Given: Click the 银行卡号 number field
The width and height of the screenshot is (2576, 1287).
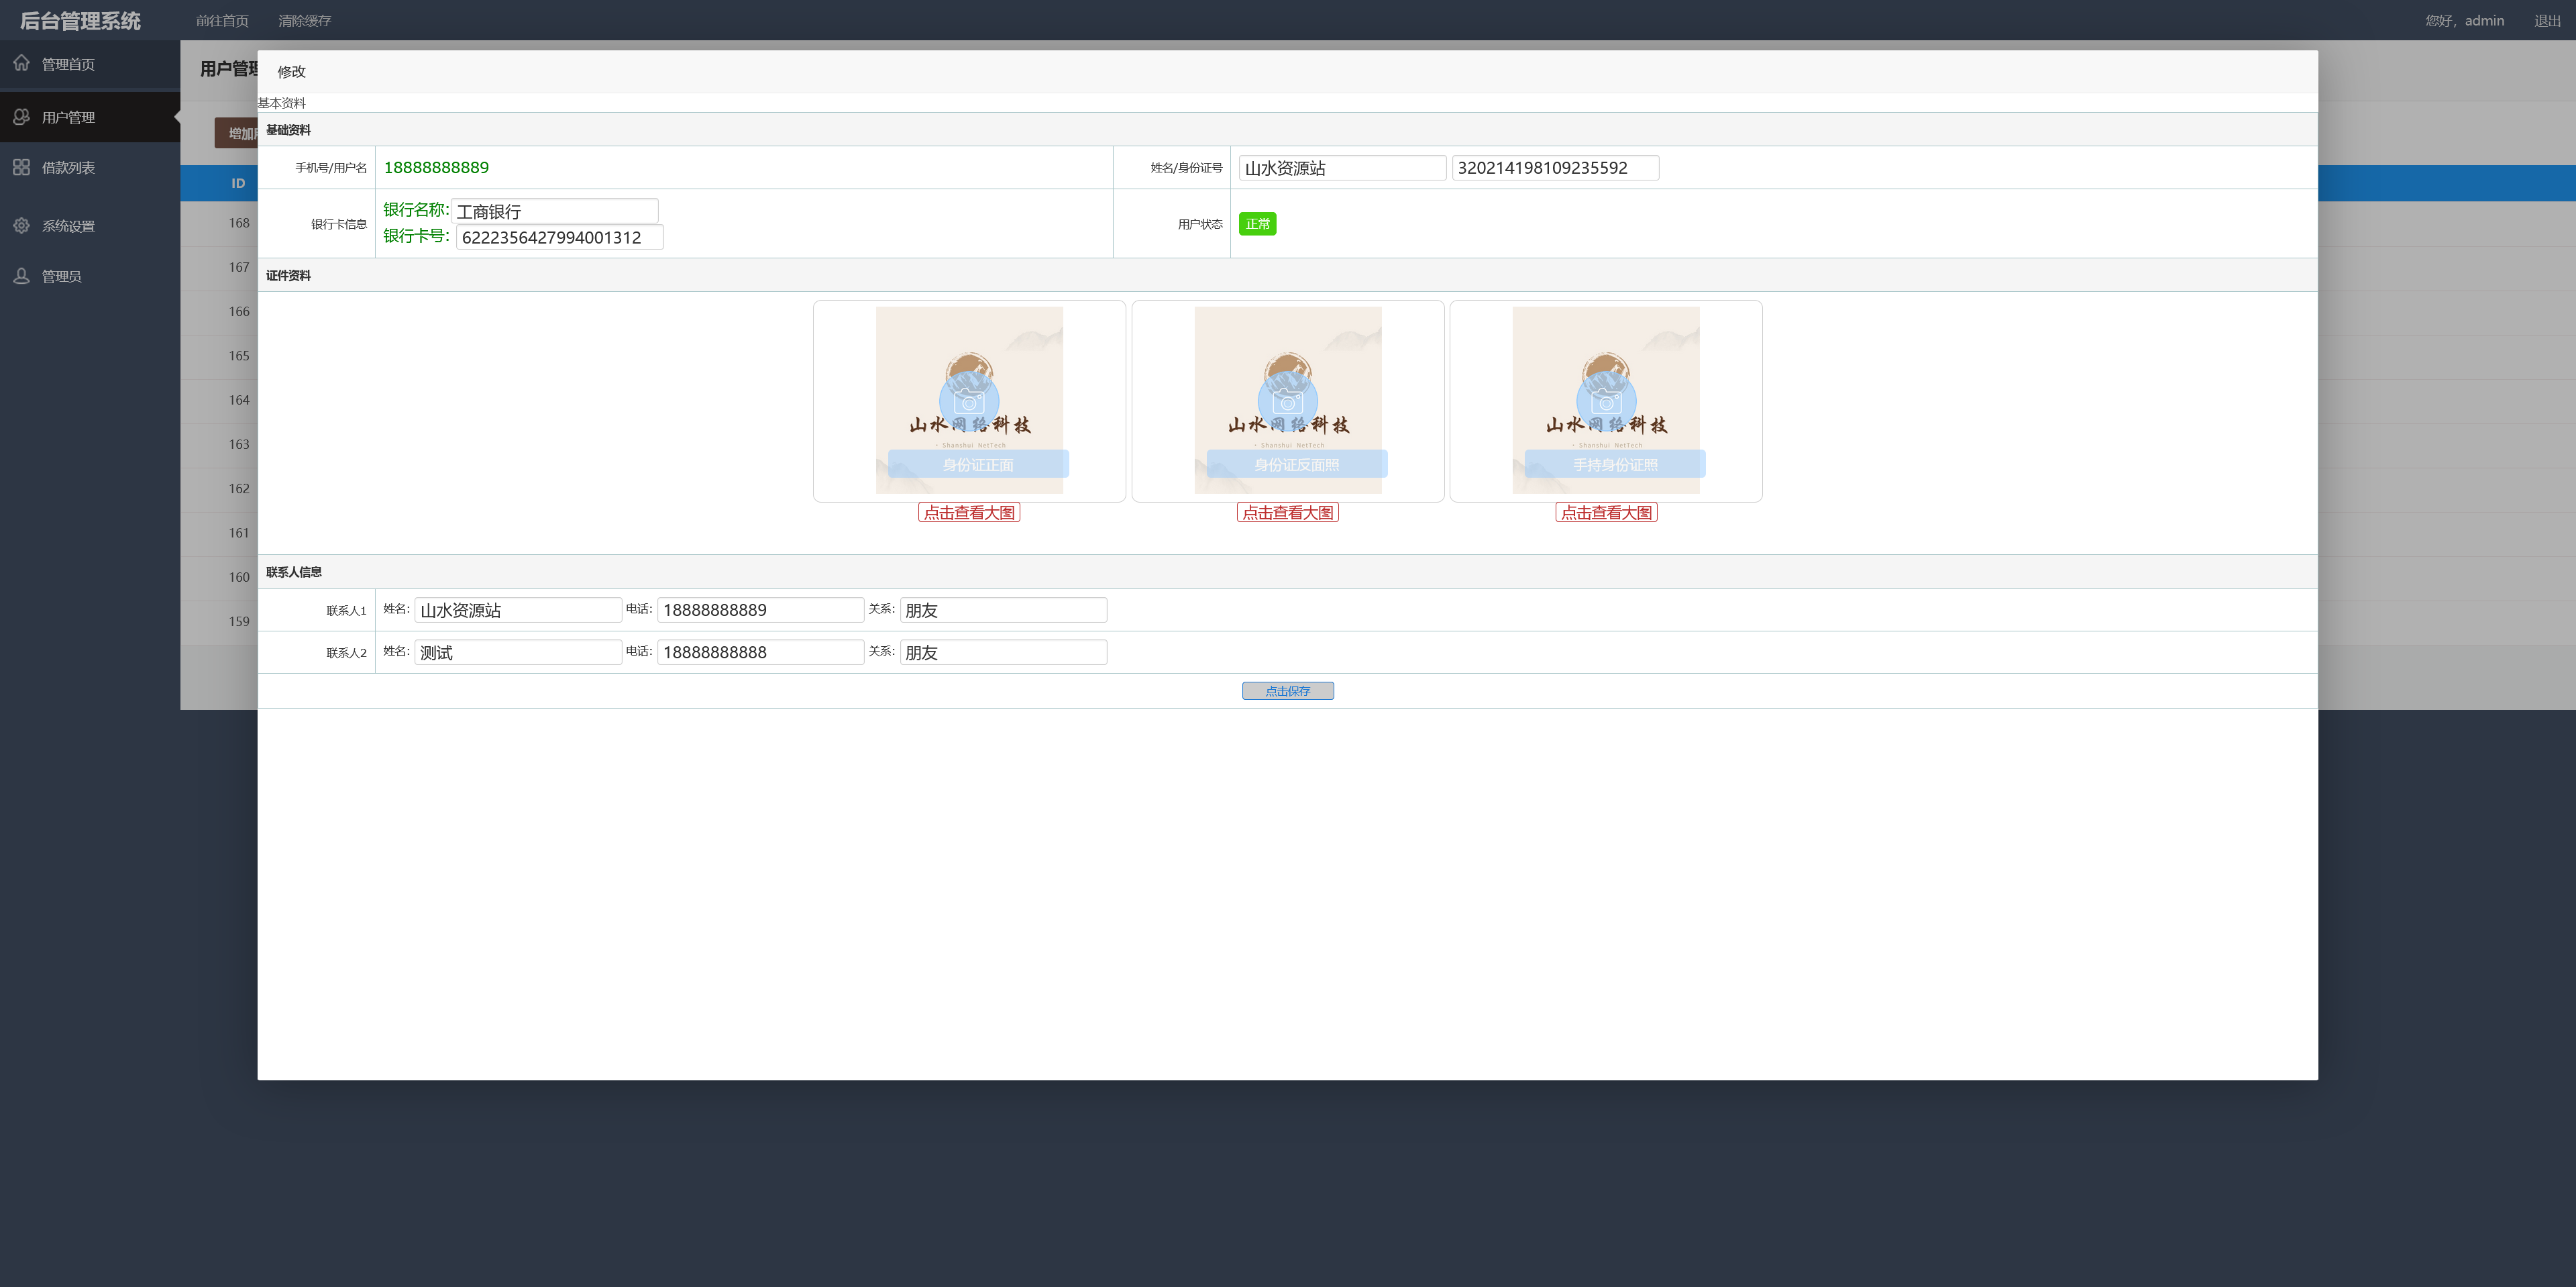Looking at the screenshot, I should [x=559, y=237].
